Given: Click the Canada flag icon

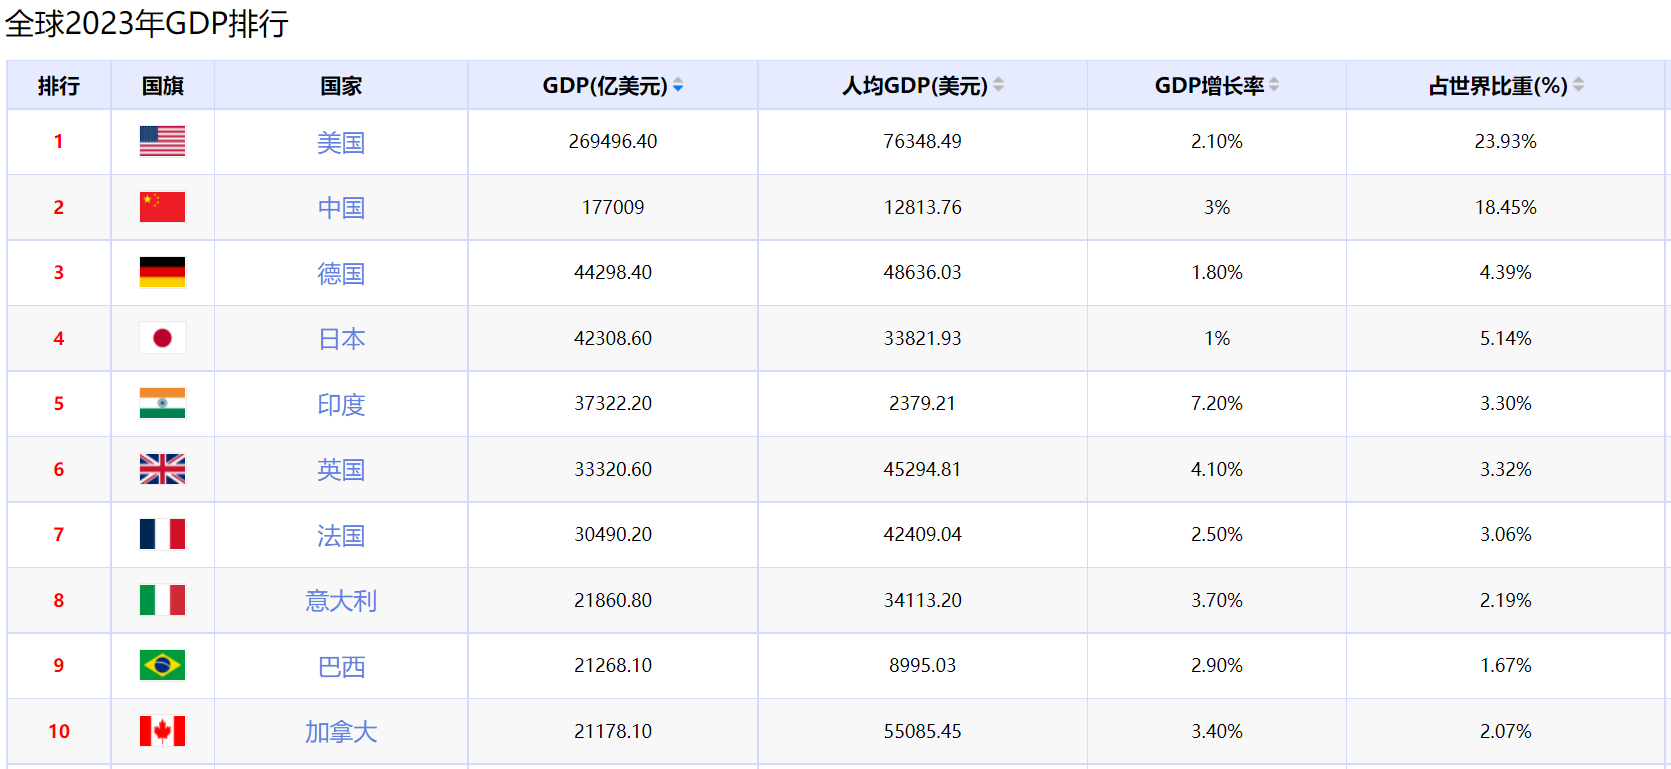Looking at the screenshot, I should point(162,731).
